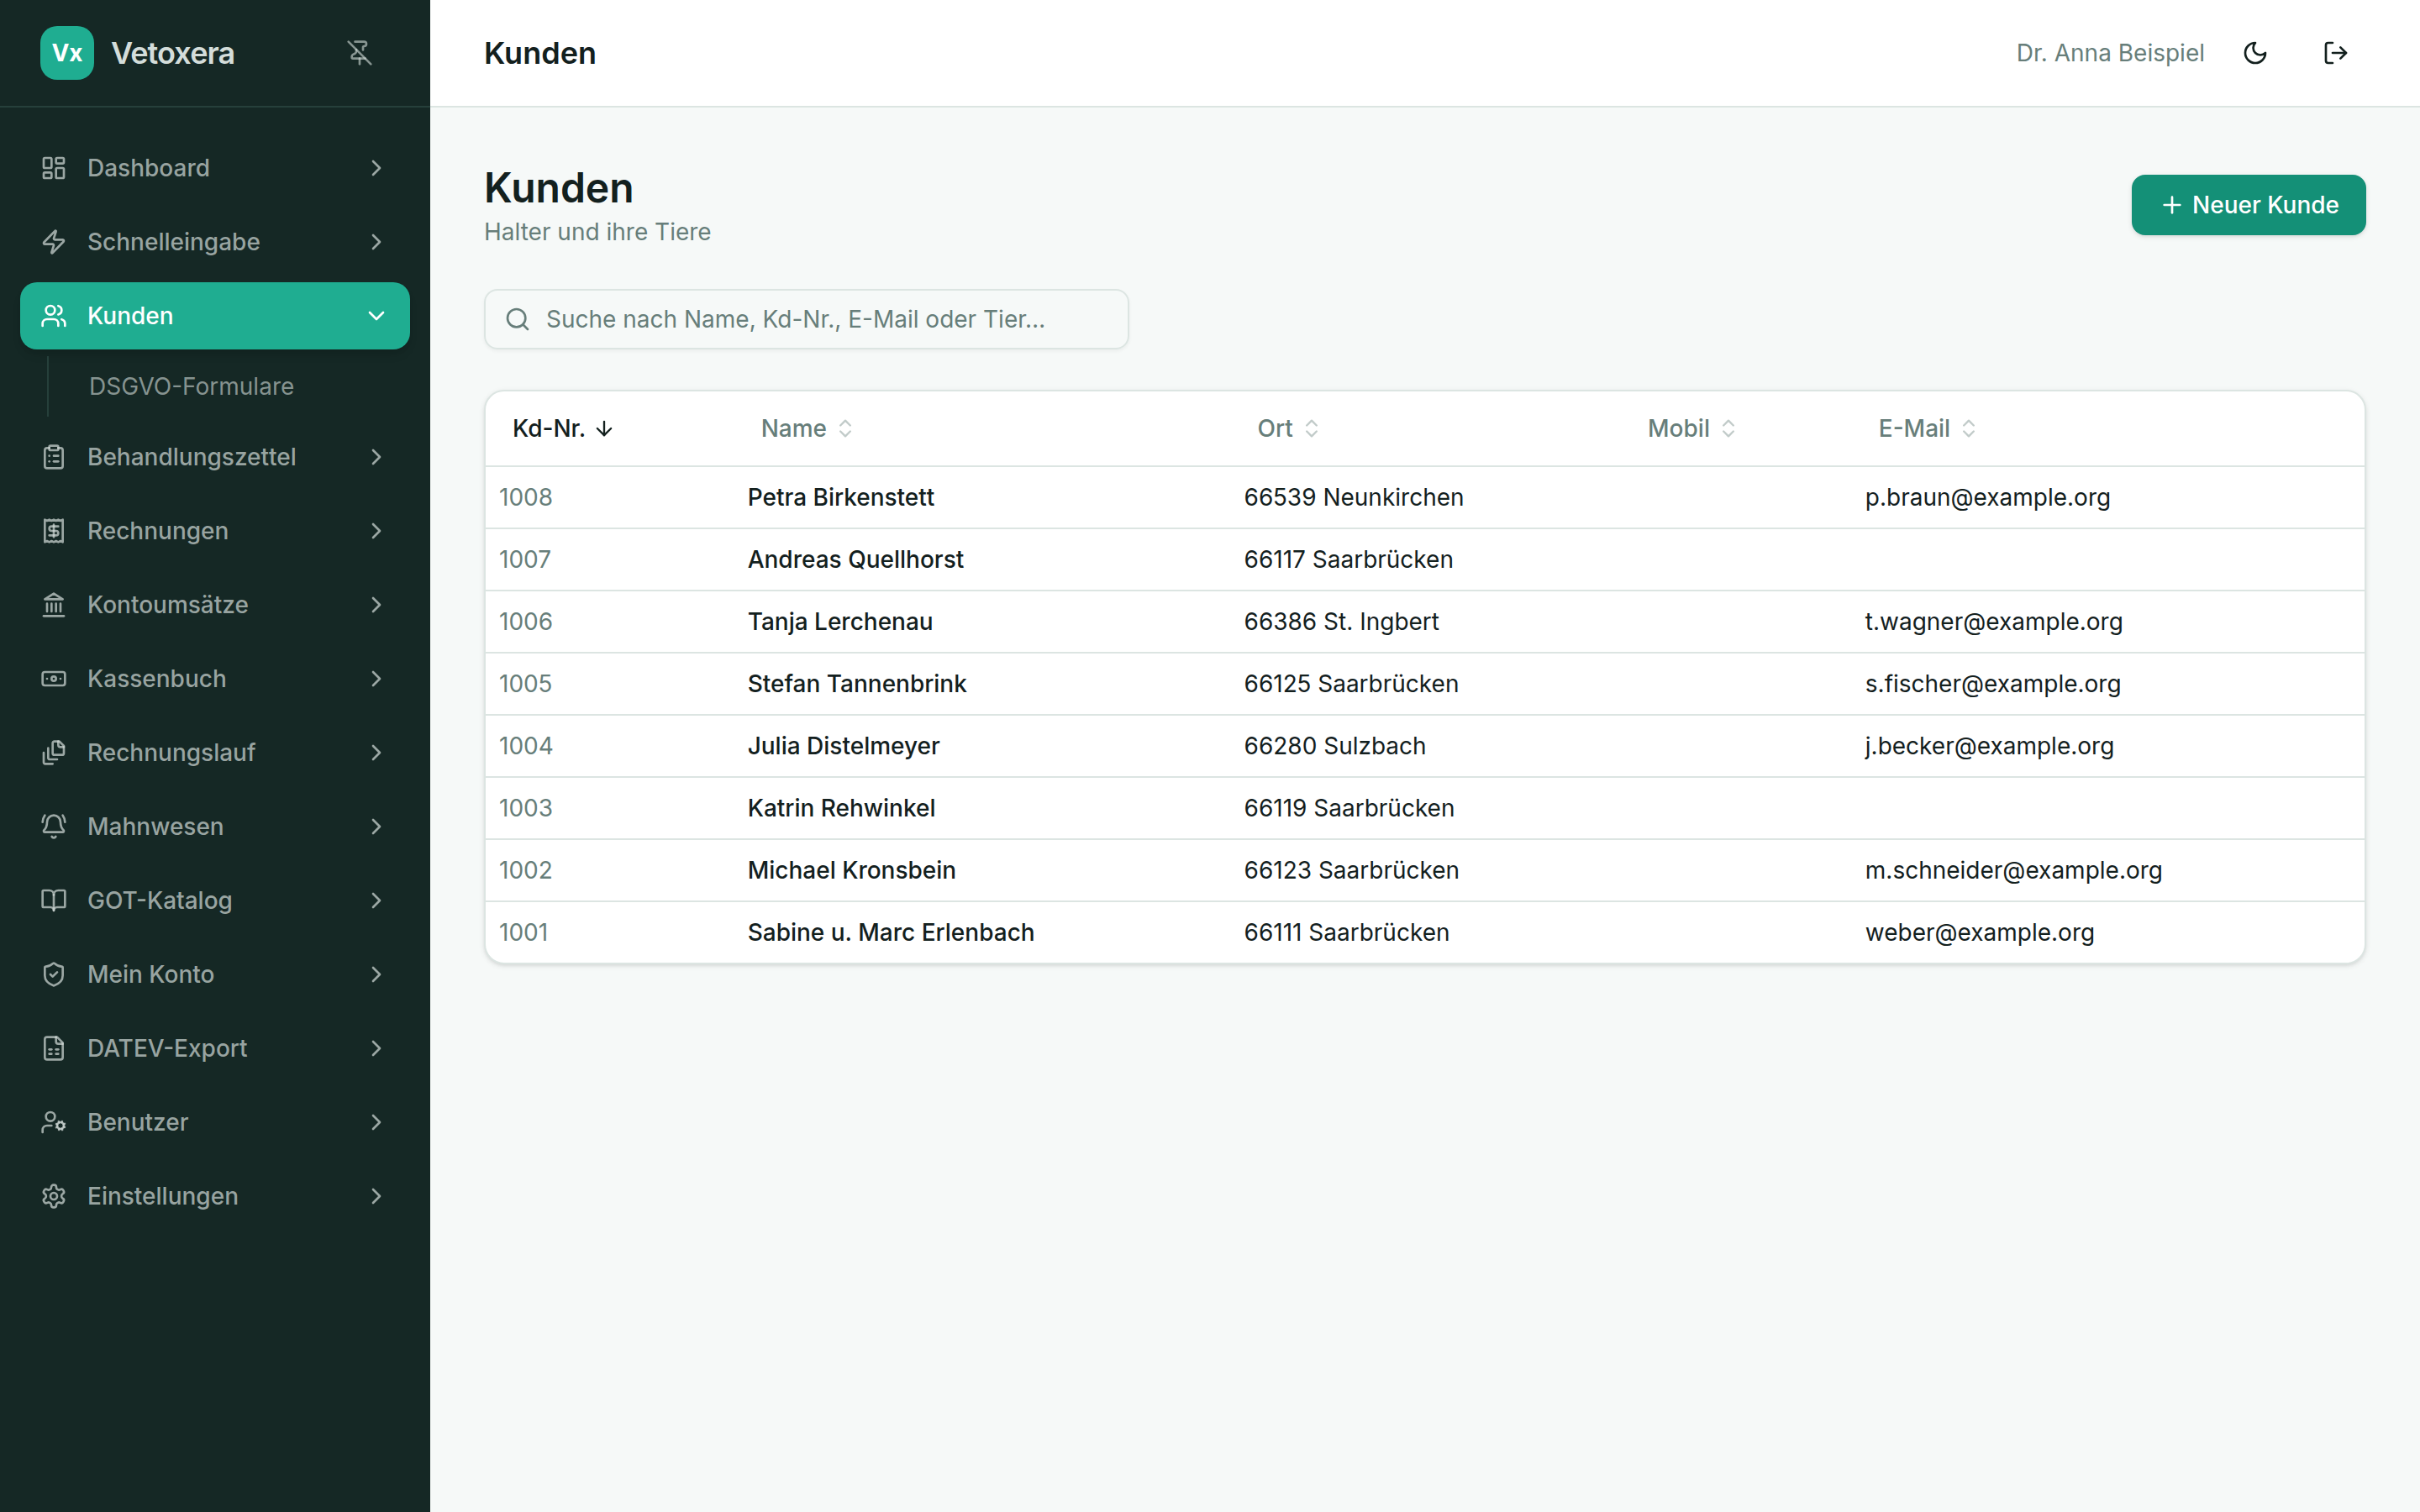Expand the GOT-Katalog chevron
The width and height of the screenshot is (2420, 1512).
376,901
